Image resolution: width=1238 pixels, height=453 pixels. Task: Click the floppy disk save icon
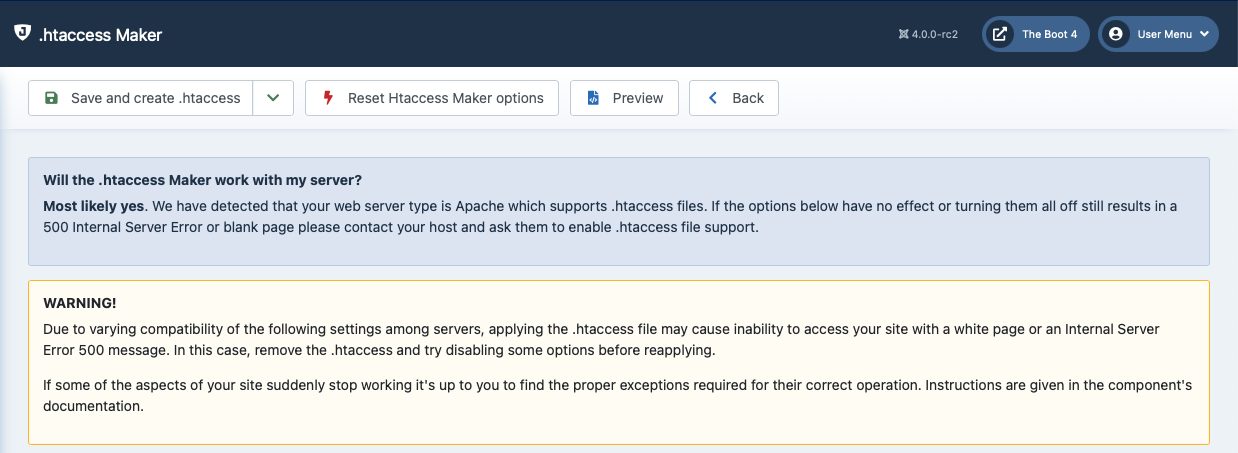(51, 98)
